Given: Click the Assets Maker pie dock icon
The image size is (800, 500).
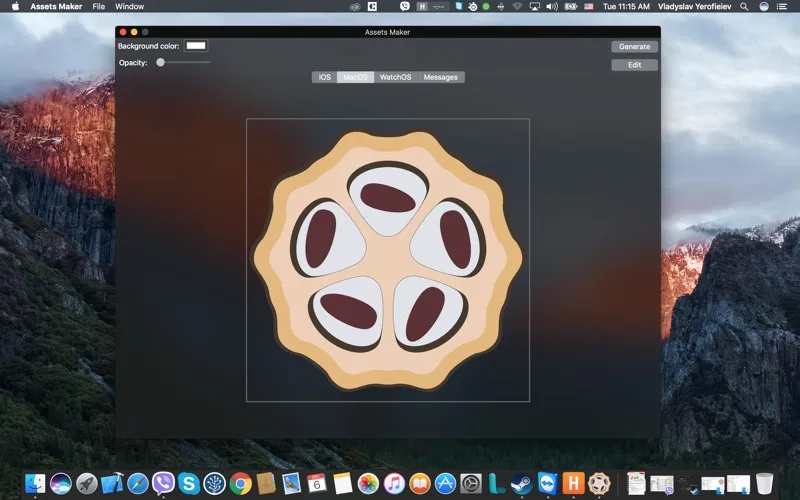Looking at the screenshot, I should click(598, 484).
